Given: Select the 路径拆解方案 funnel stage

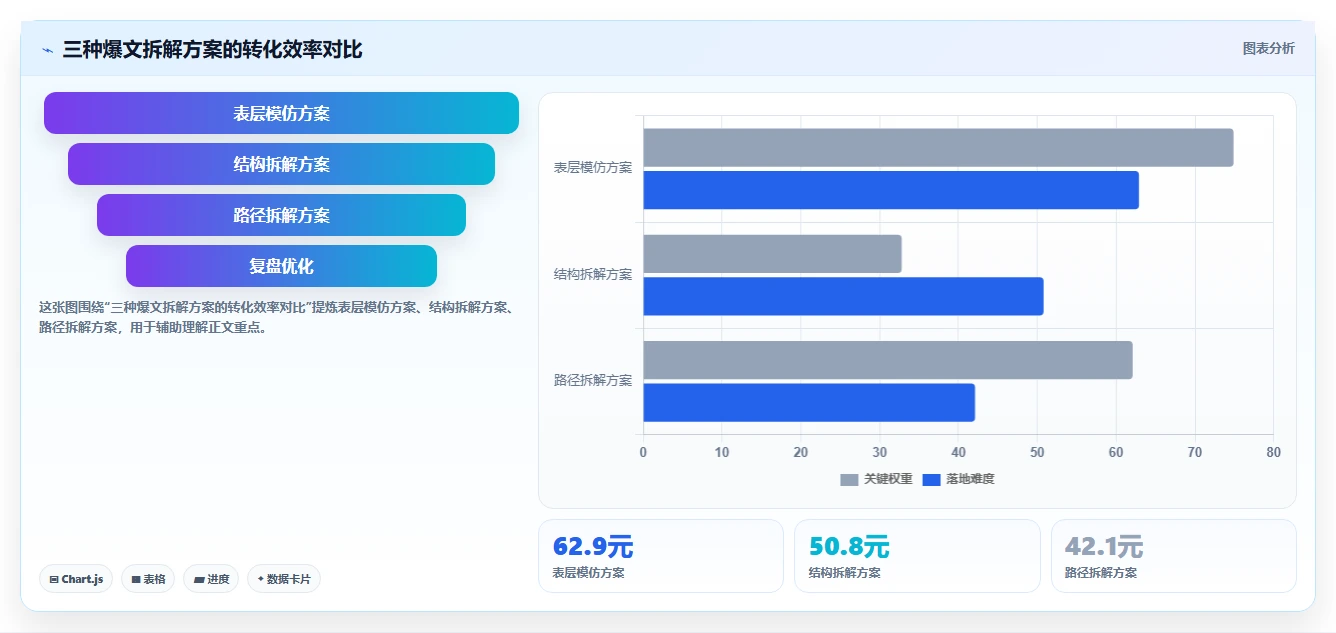Looking at the screenshot, I should (281, 215).
